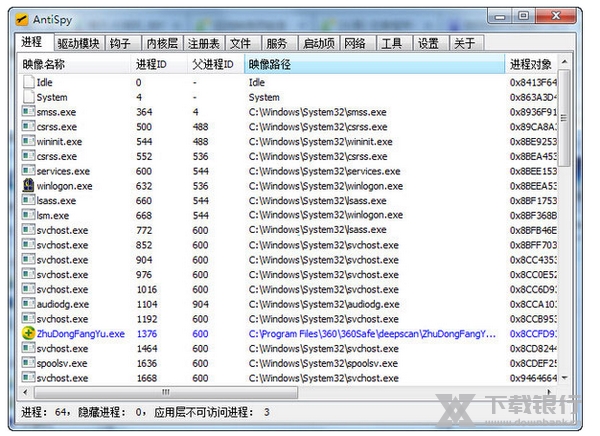The image size is (600, 436).
Task: Click path C:\Windows\System32\spoolsv.exe
Action: 323,363
